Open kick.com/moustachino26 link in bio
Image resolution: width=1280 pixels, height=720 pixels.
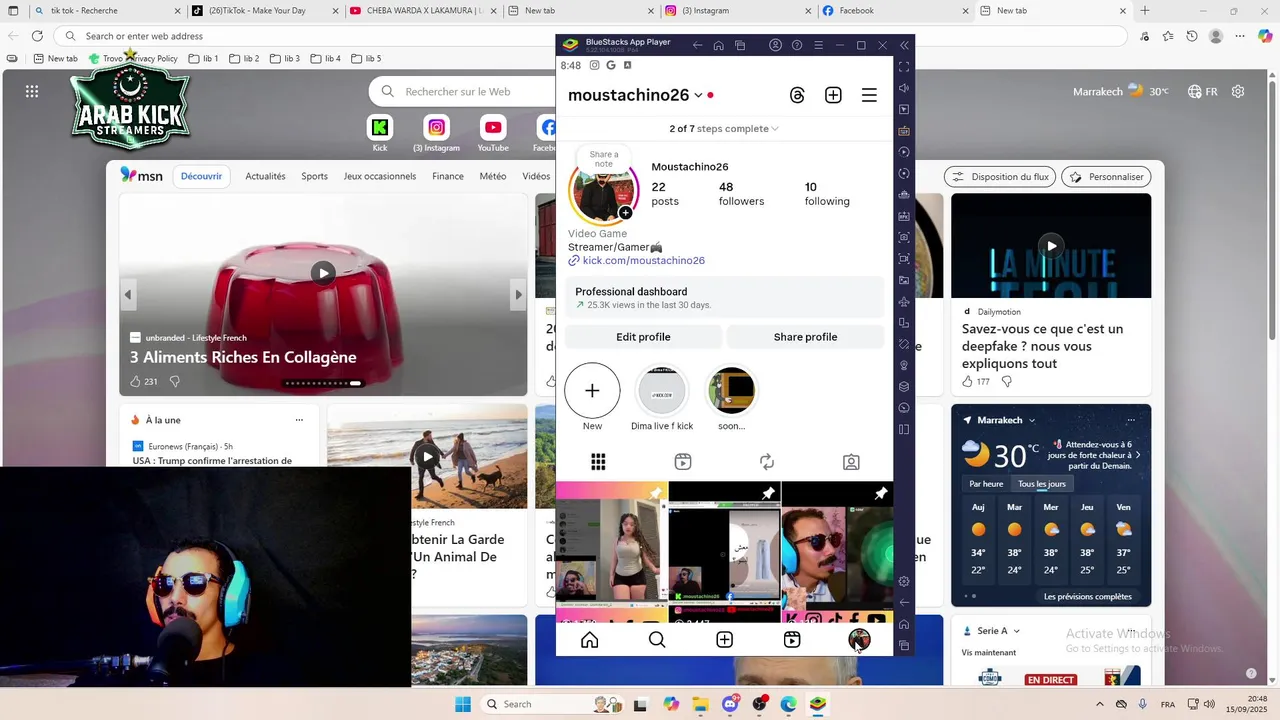point(644,261)
